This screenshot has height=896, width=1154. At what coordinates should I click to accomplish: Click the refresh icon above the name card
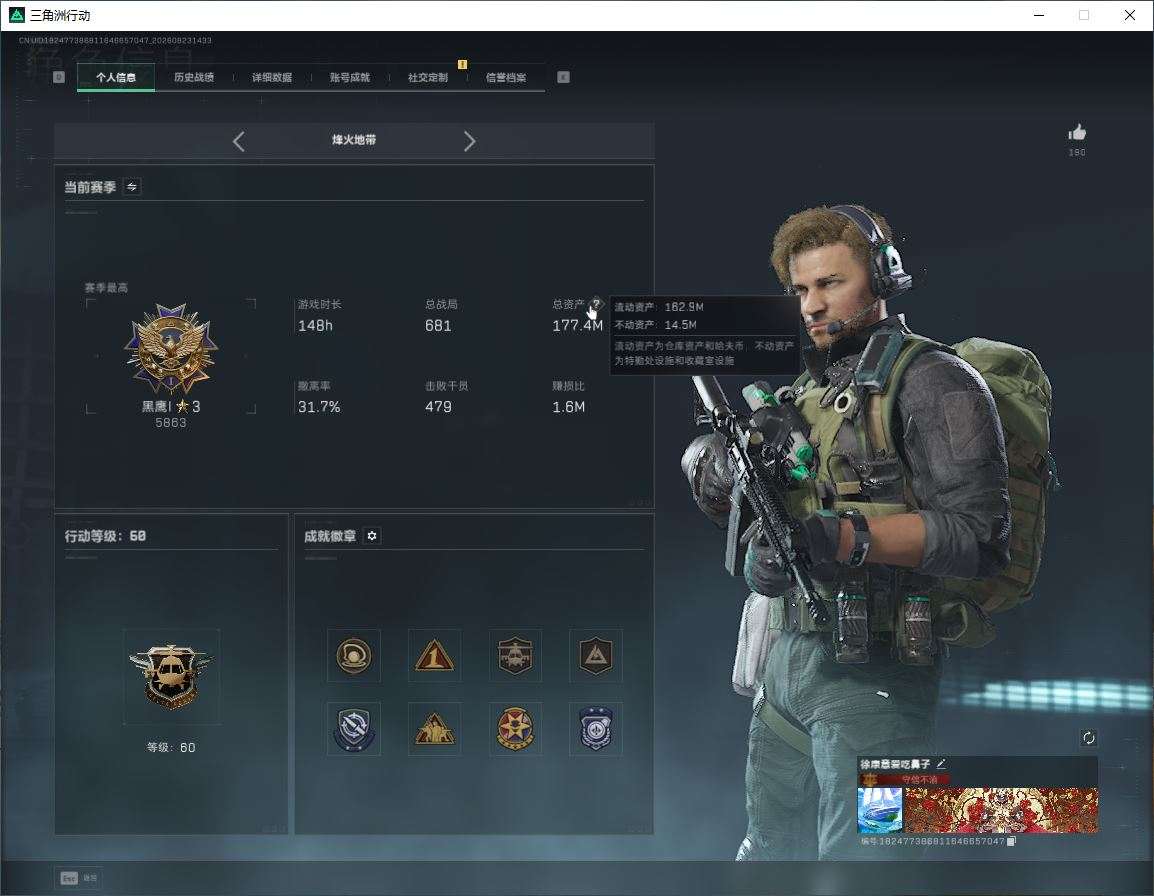1088,738
